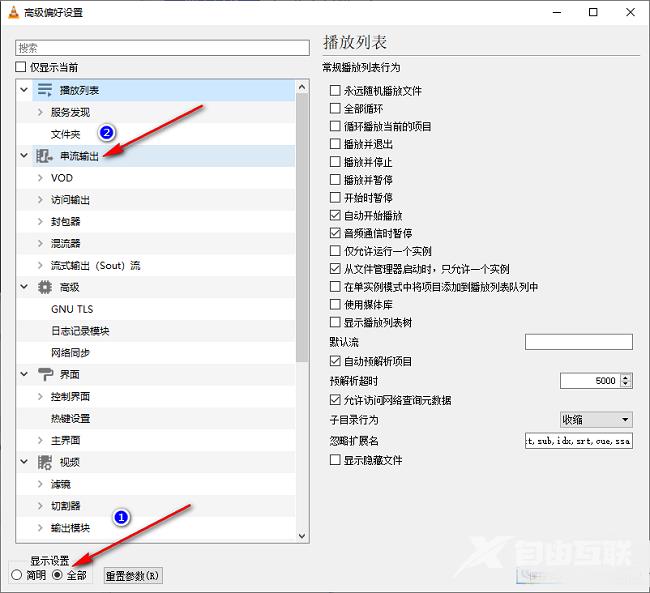Enable 在单实例模式中将项目添加到播放列表队列中
650x593 pixels.
tap(335, 287)
